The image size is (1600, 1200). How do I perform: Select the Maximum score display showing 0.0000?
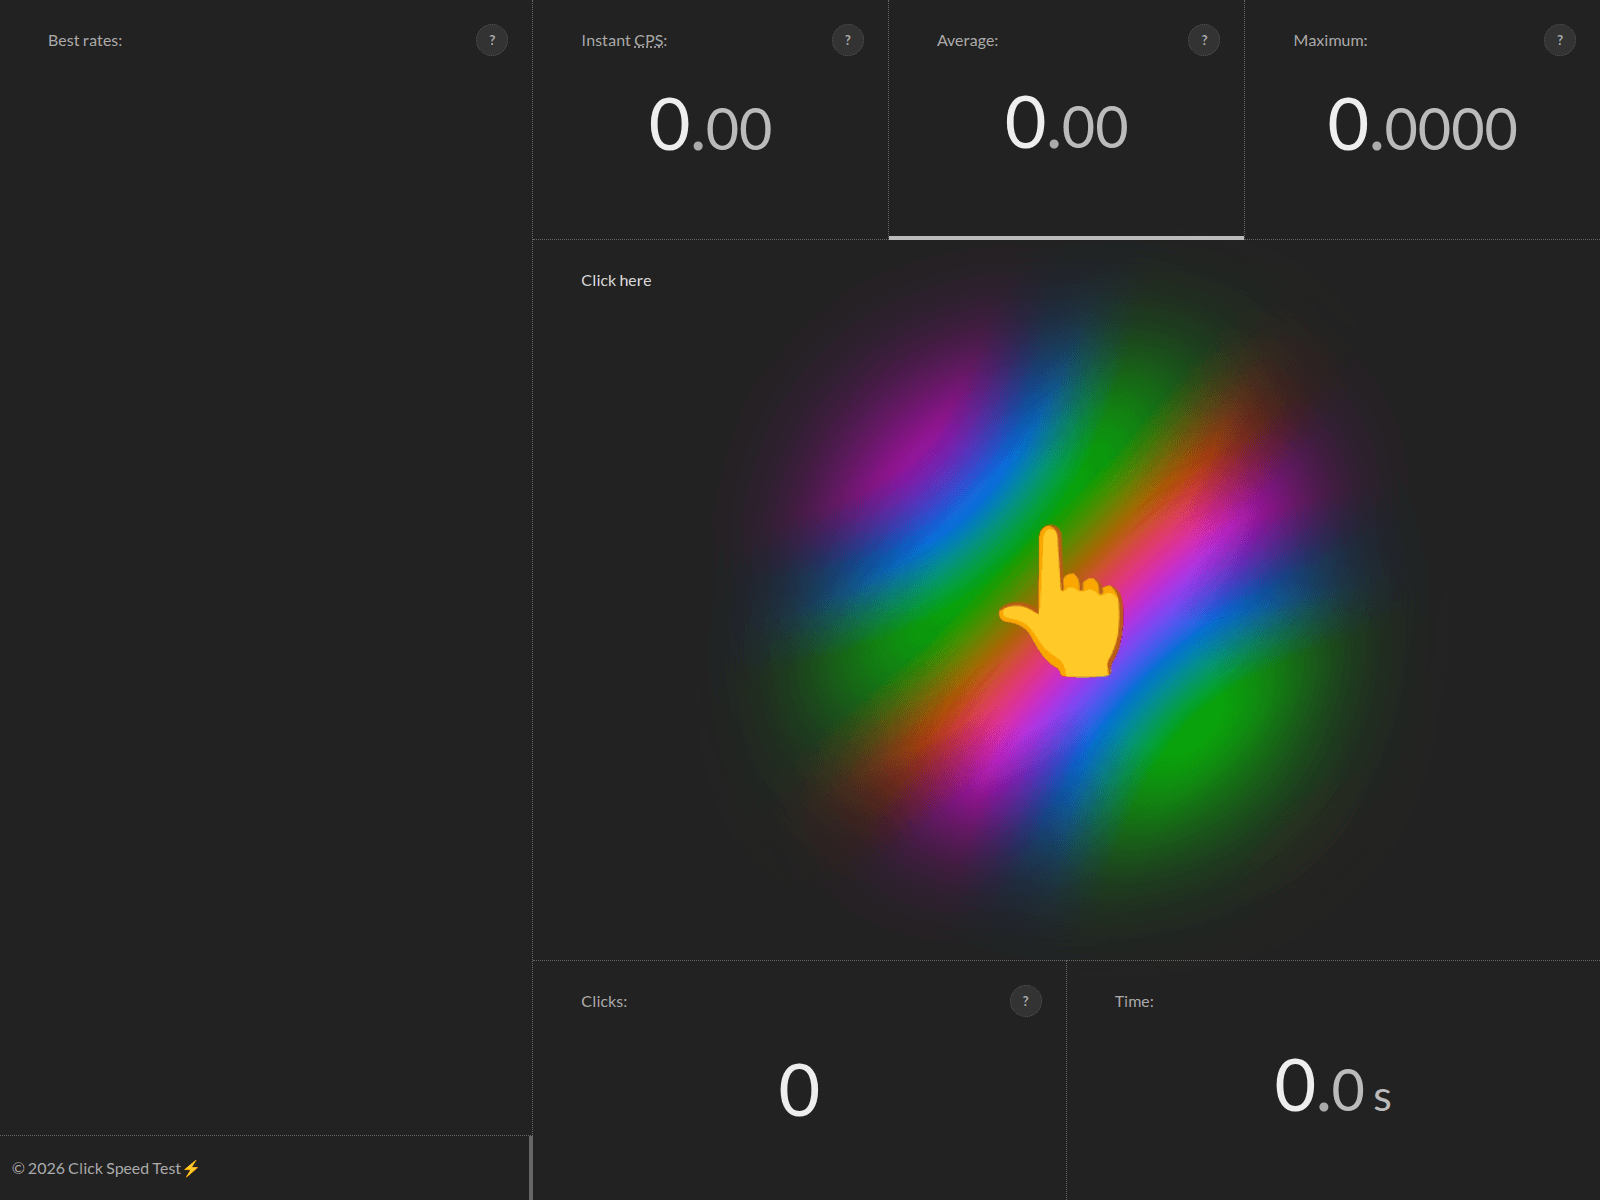1422,125
